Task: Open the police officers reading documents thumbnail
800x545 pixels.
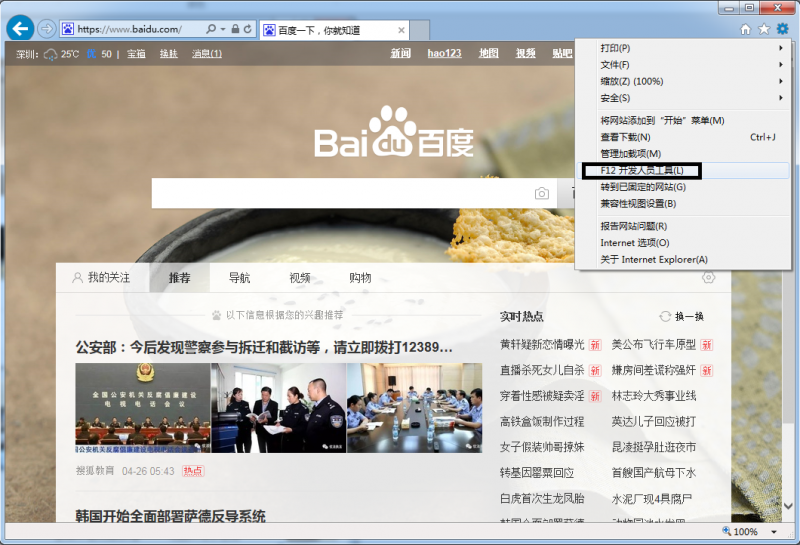Action: (279, 408)
